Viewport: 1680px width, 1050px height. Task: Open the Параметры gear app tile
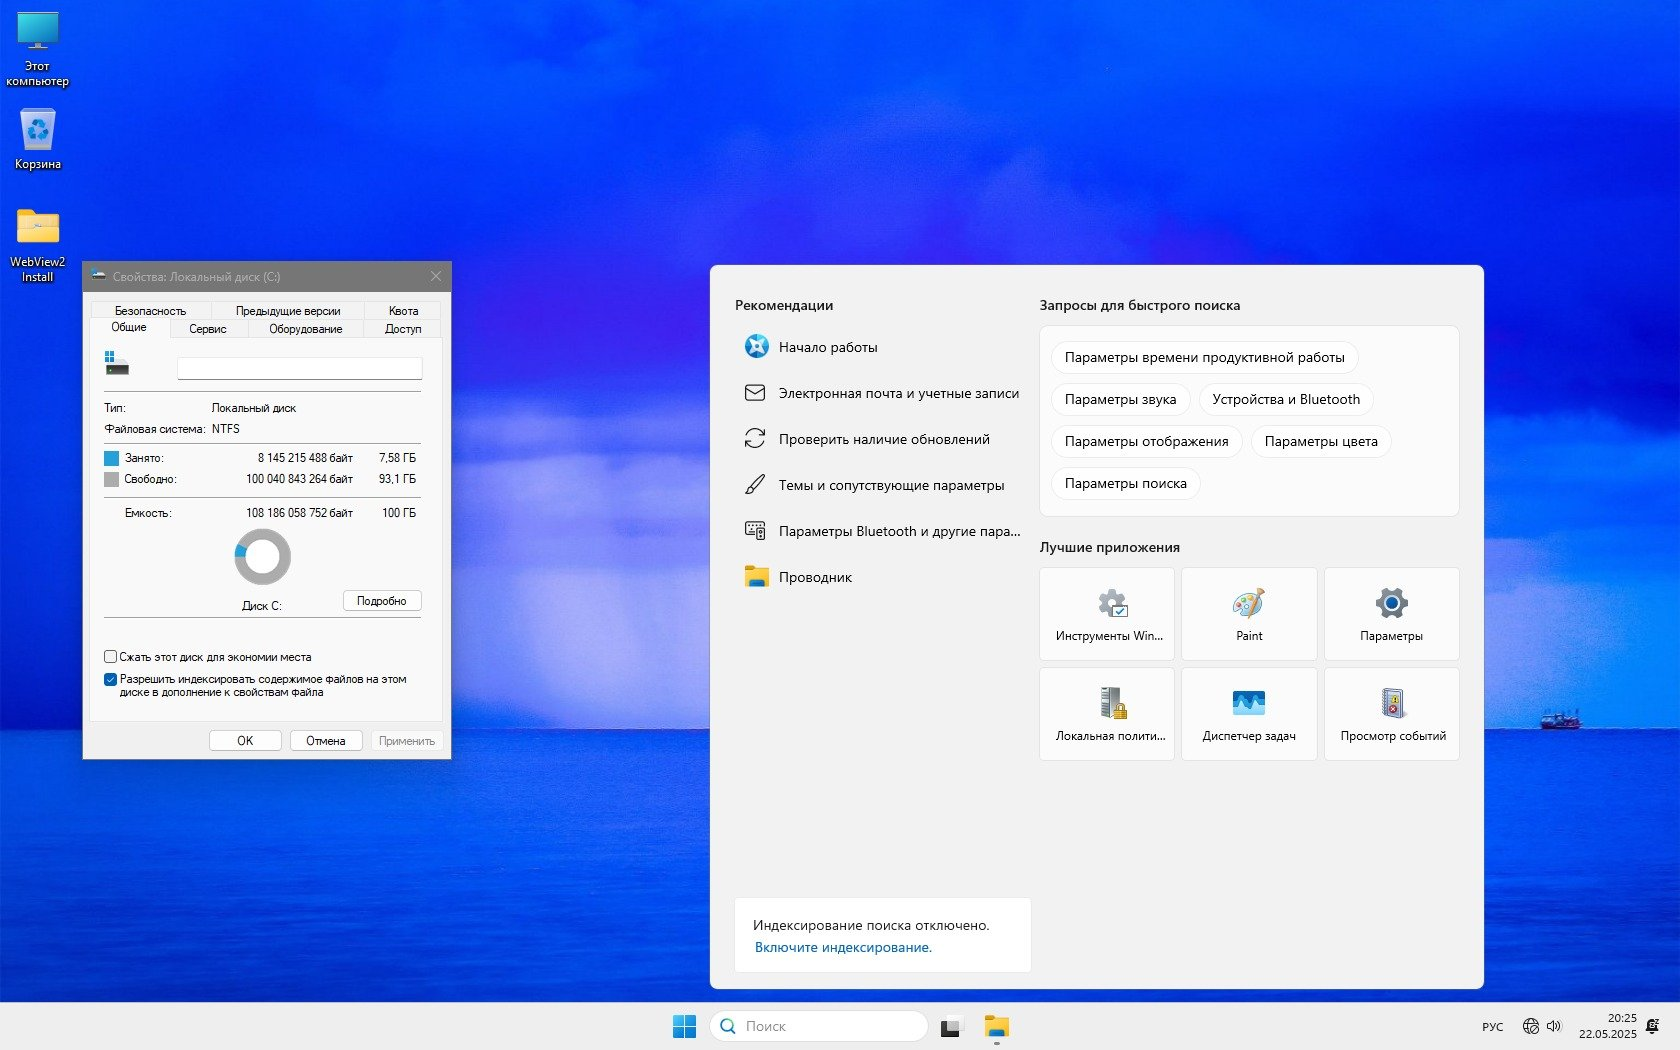click(x=1390, y=613)
